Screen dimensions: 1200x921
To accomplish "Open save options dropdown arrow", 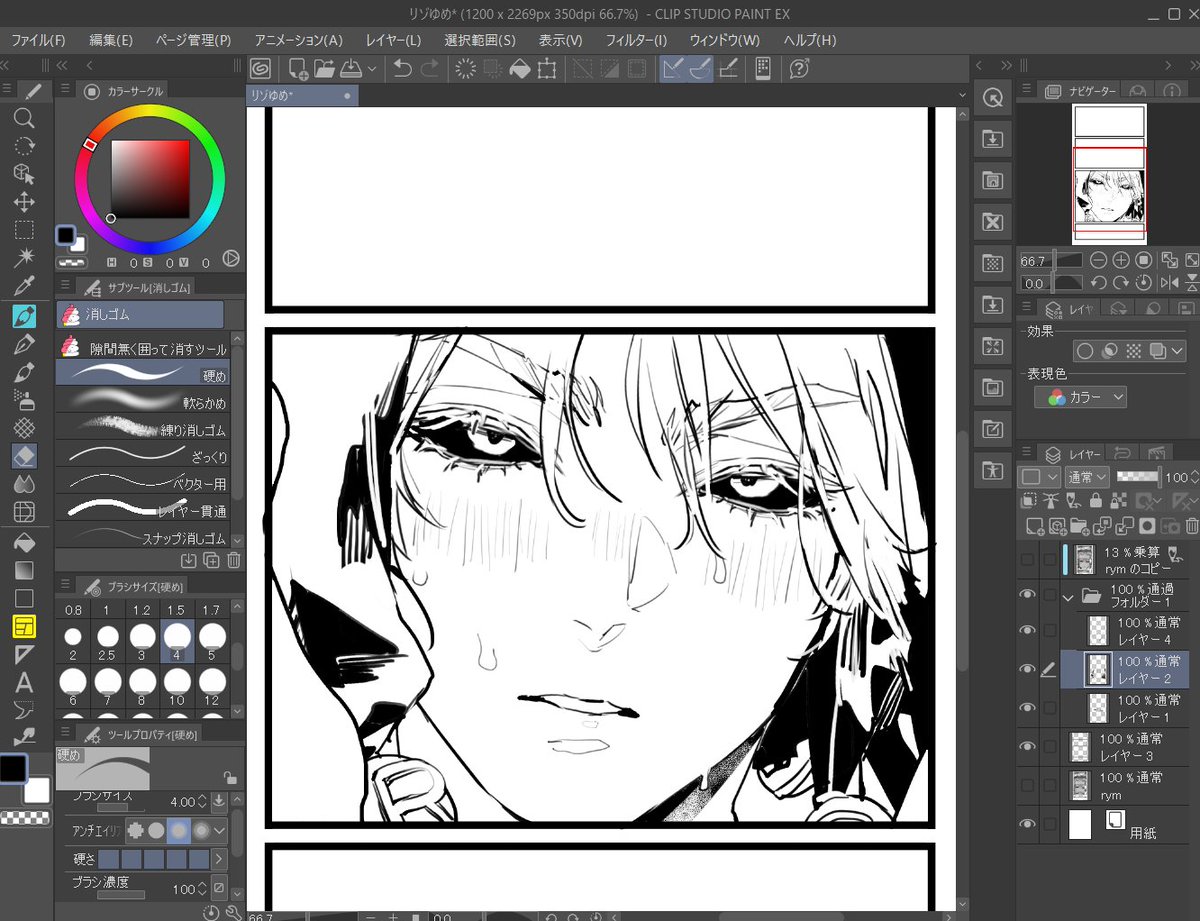I will (x=372, y=68).
